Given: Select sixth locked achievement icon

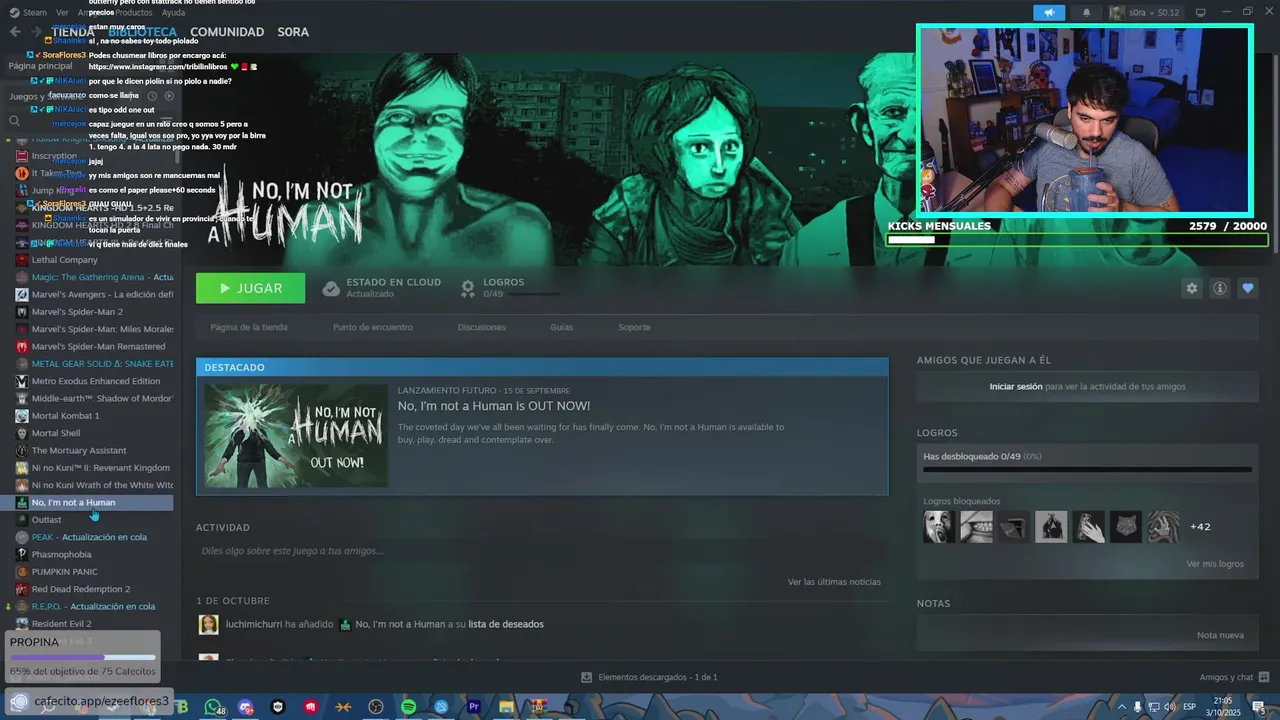Looking at the screenshot, I should 1126,526.
